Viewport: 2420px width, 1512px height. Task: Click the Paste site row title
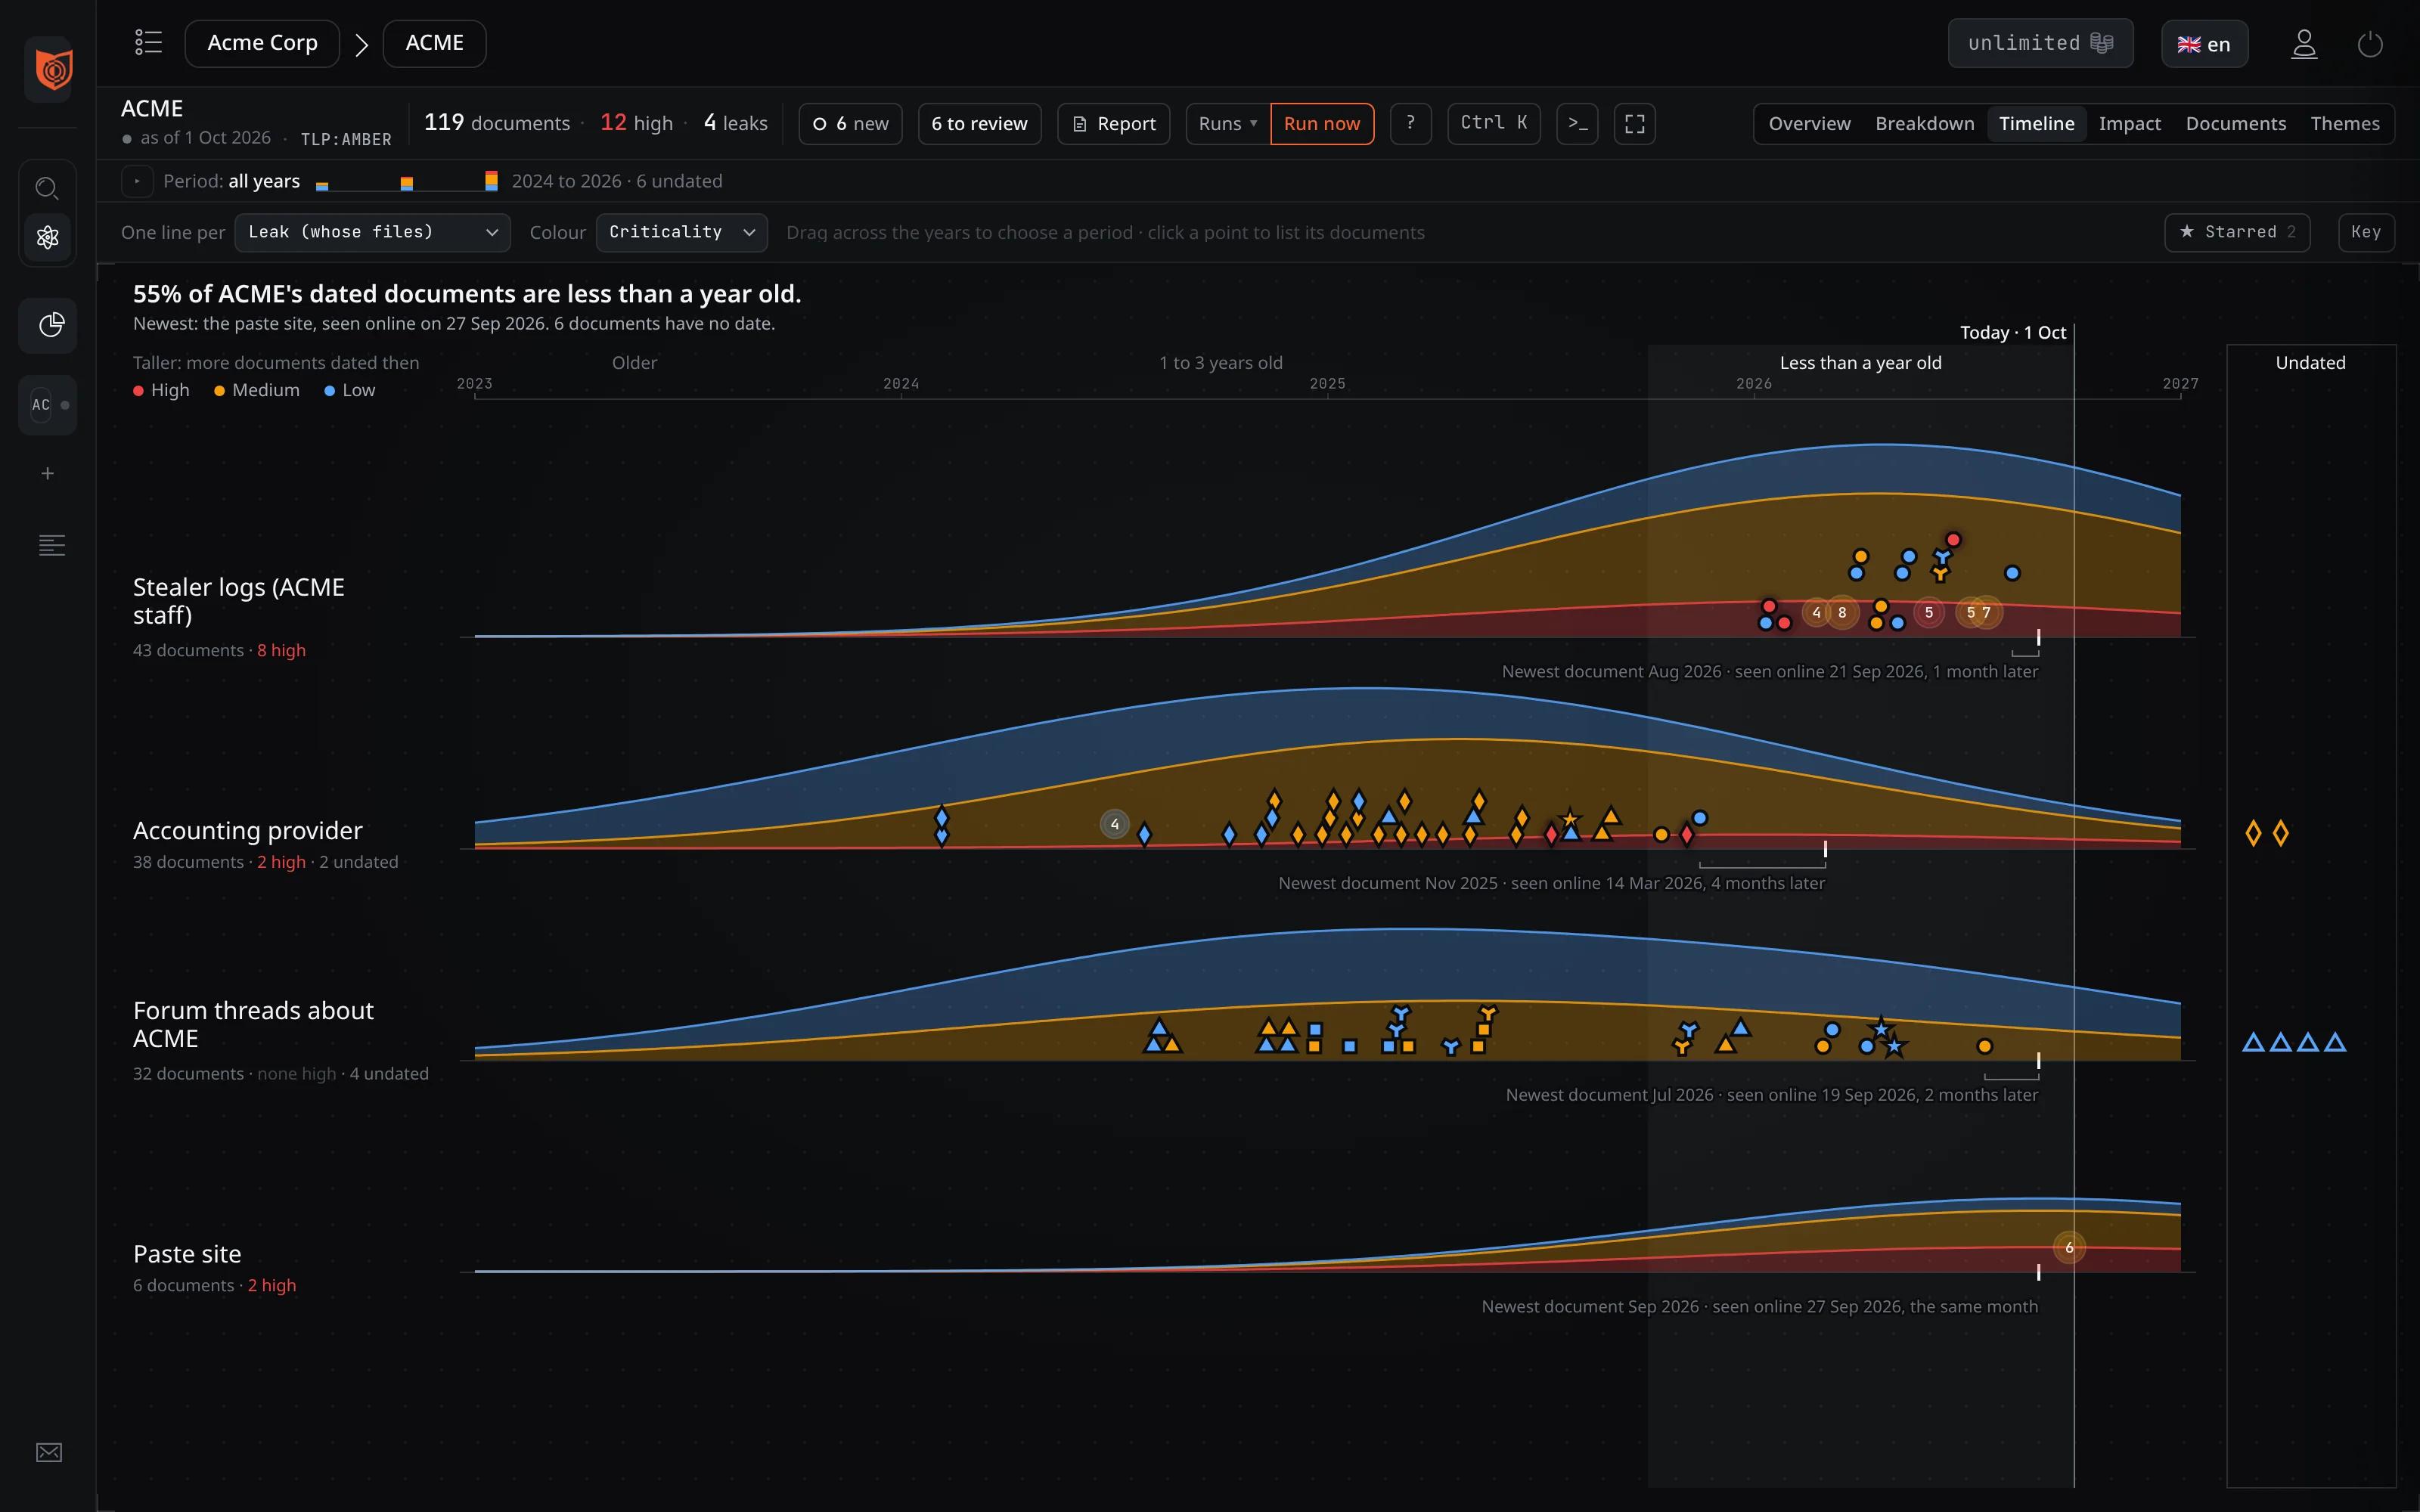coord(187,1254)
